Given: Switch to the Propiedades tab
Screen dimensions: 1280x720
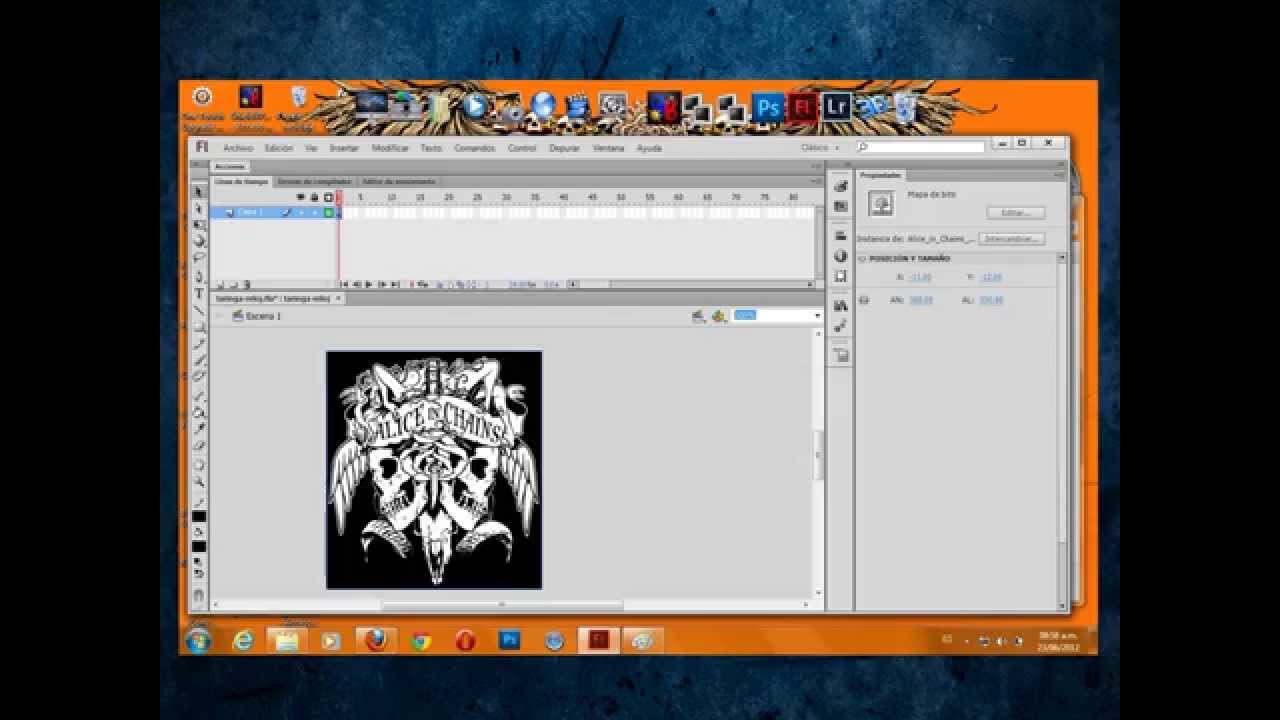Looking at the screenshot, I should pos(880,175).
